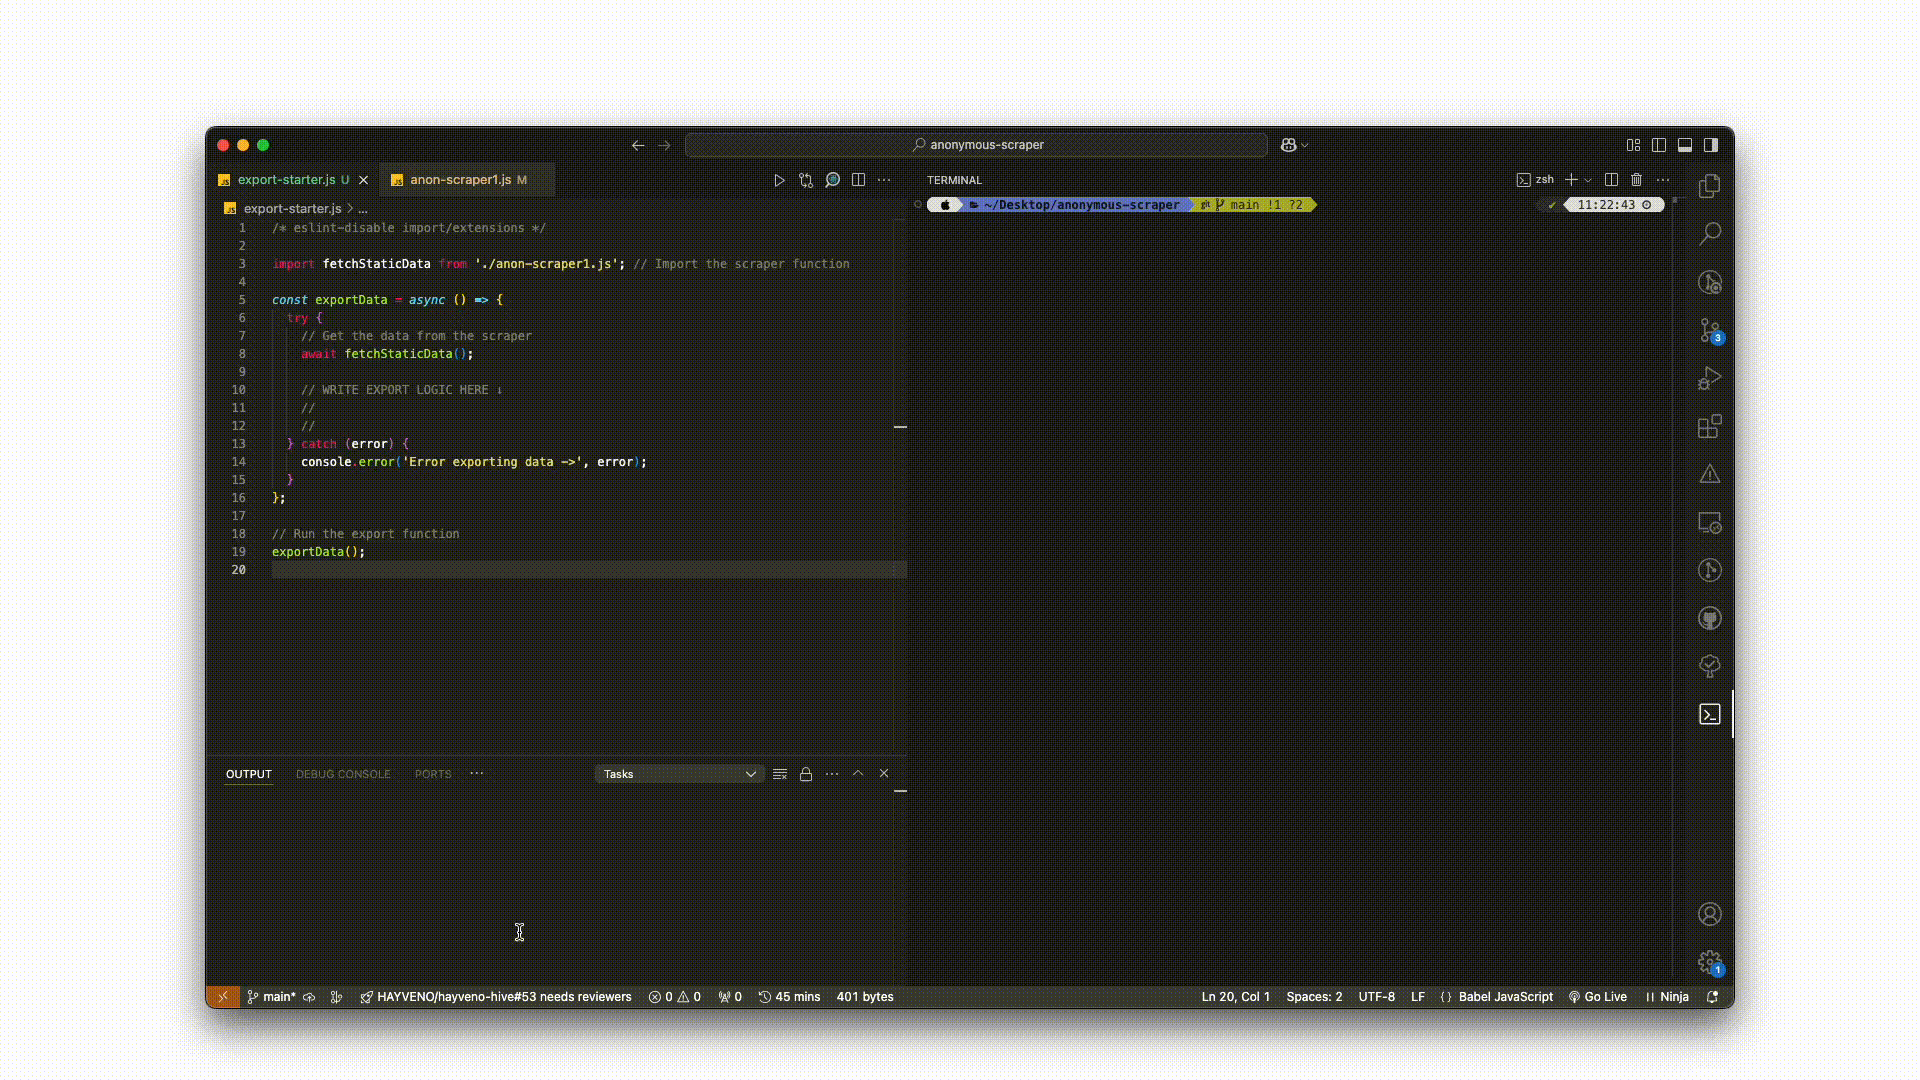Screen dimensions: 1920x1080
Task: Kill the terminal using trash icon
Action: coord(1636,180)
